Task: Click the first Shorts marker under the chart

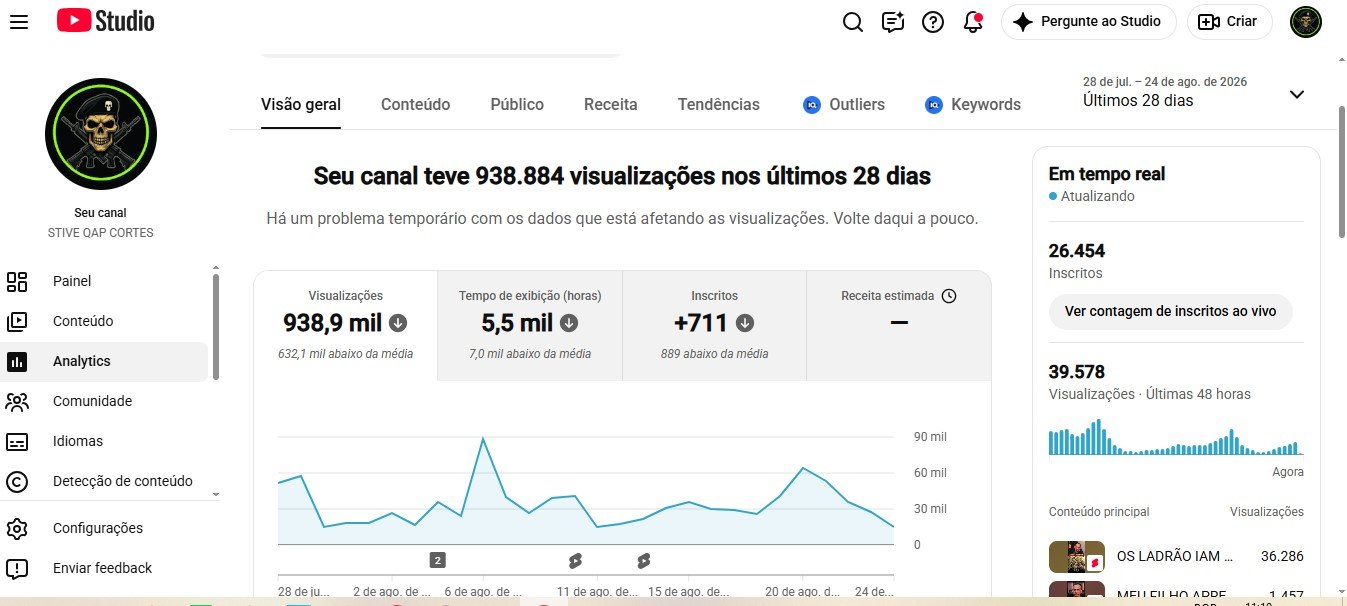Action: tap(575, 560)
